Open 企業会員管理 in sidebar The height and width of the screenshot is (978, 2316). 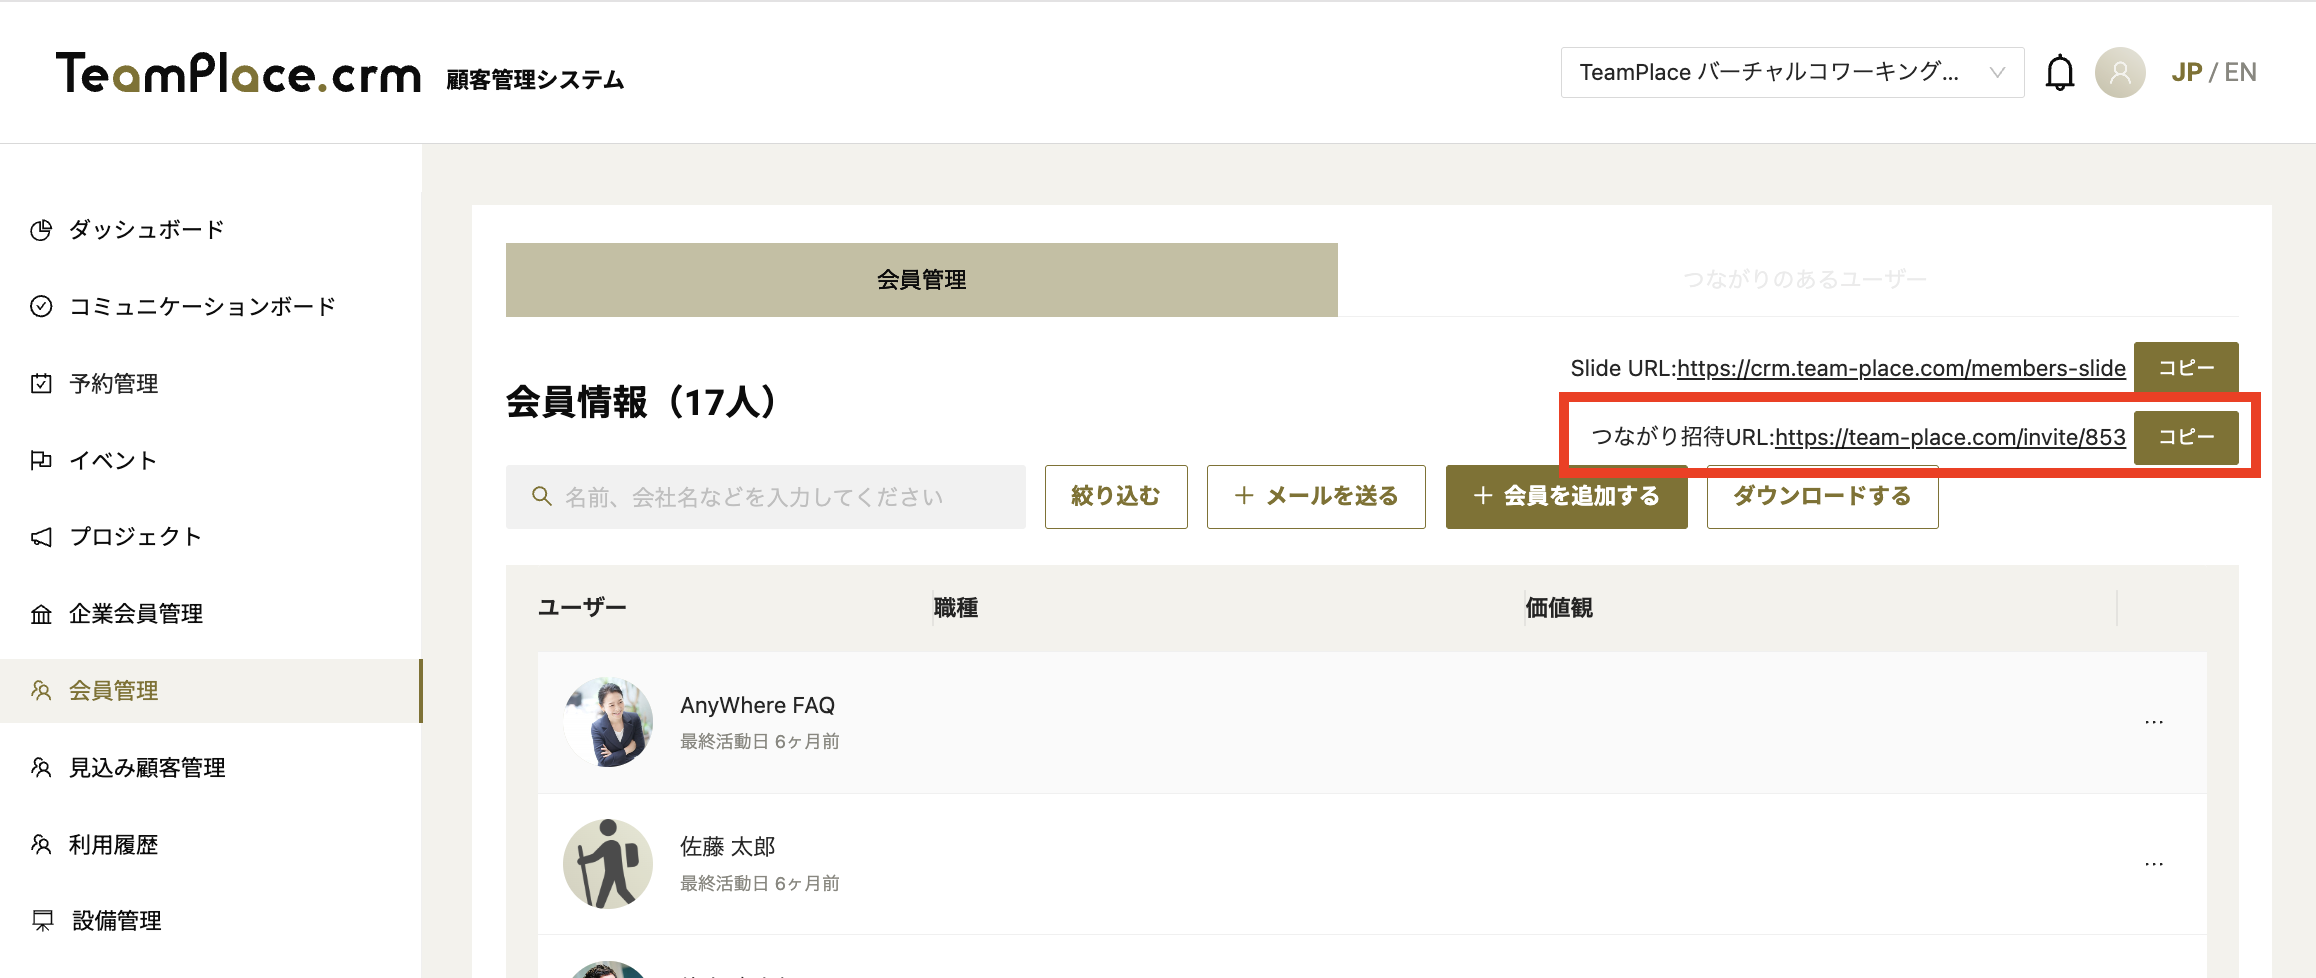point(211,614)
